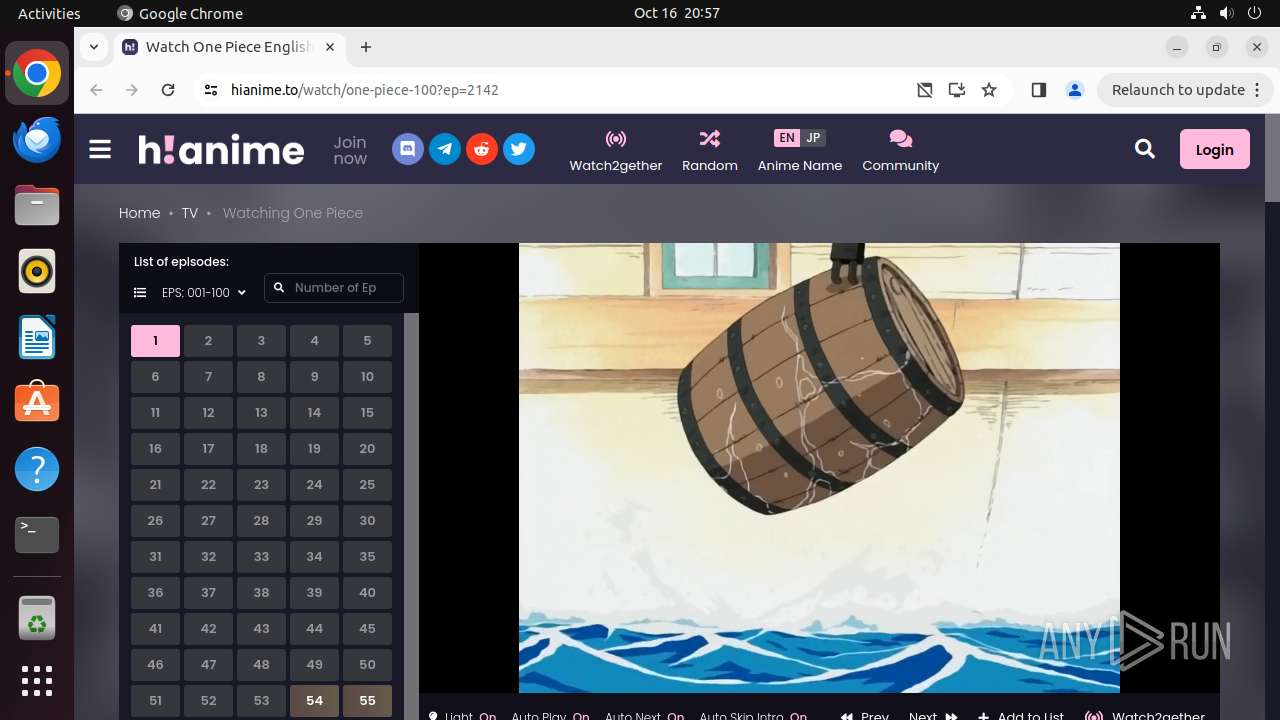Toggle Auto Skip Intro setting

[x=753, y=715]
